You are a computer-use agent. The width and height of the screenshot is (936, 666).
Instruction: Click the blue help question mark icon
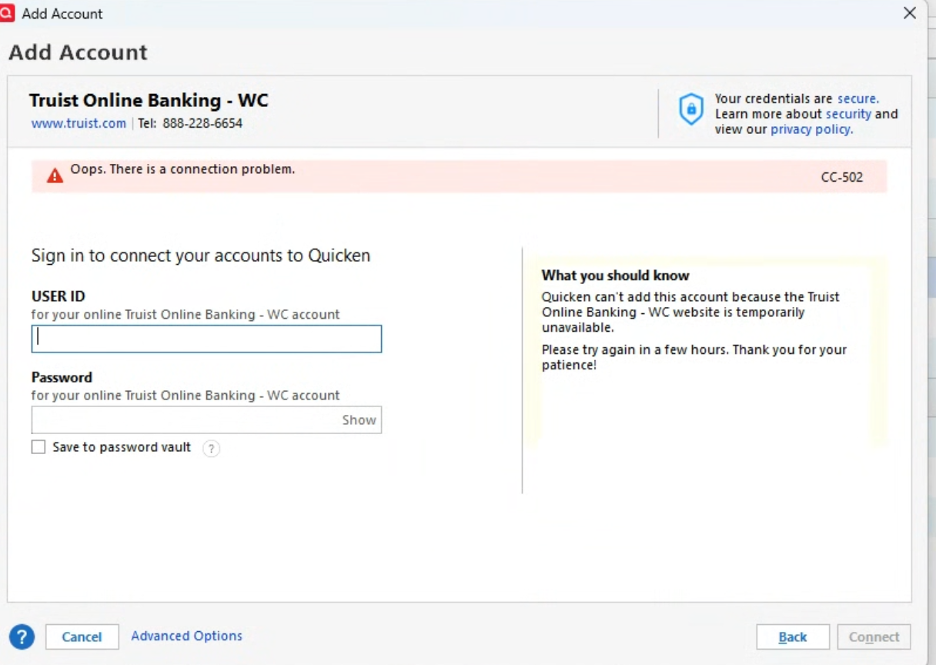coord(22,637)
